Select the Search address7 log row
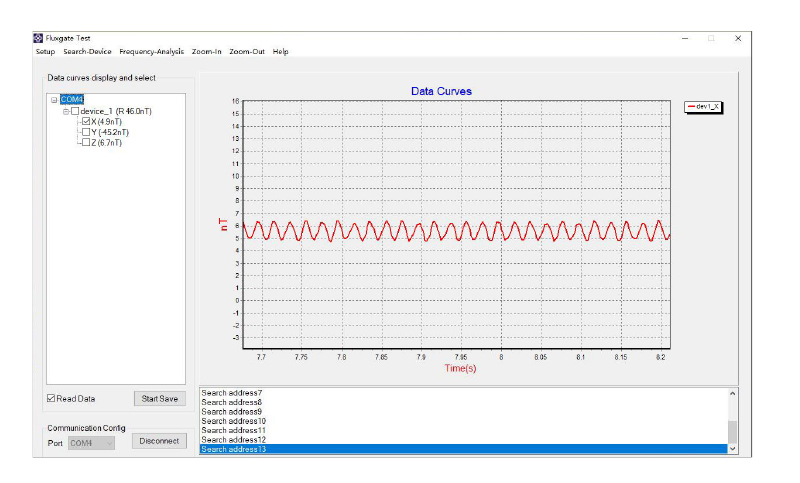 point(463,393)
